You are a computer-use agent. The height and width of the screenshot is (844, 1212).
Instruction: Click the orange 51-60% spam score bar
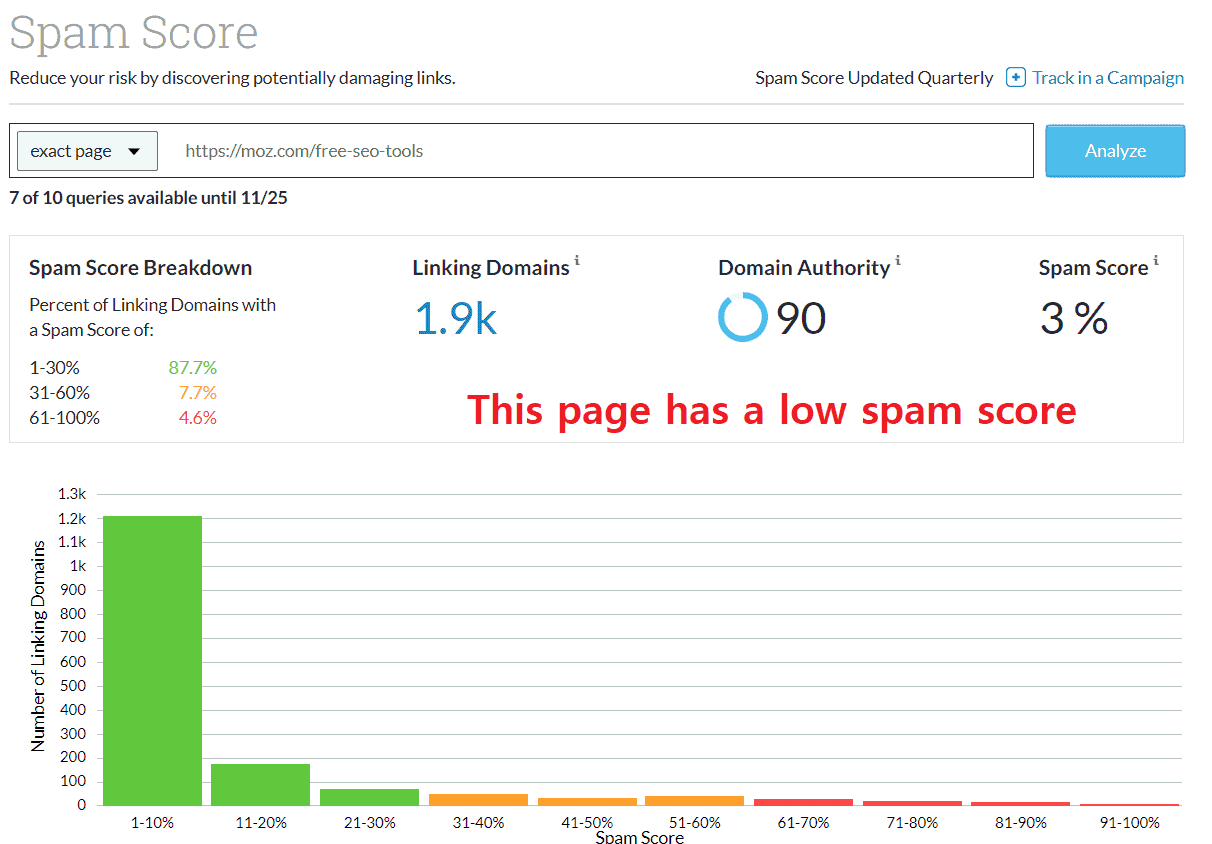[x=695, y=800]
